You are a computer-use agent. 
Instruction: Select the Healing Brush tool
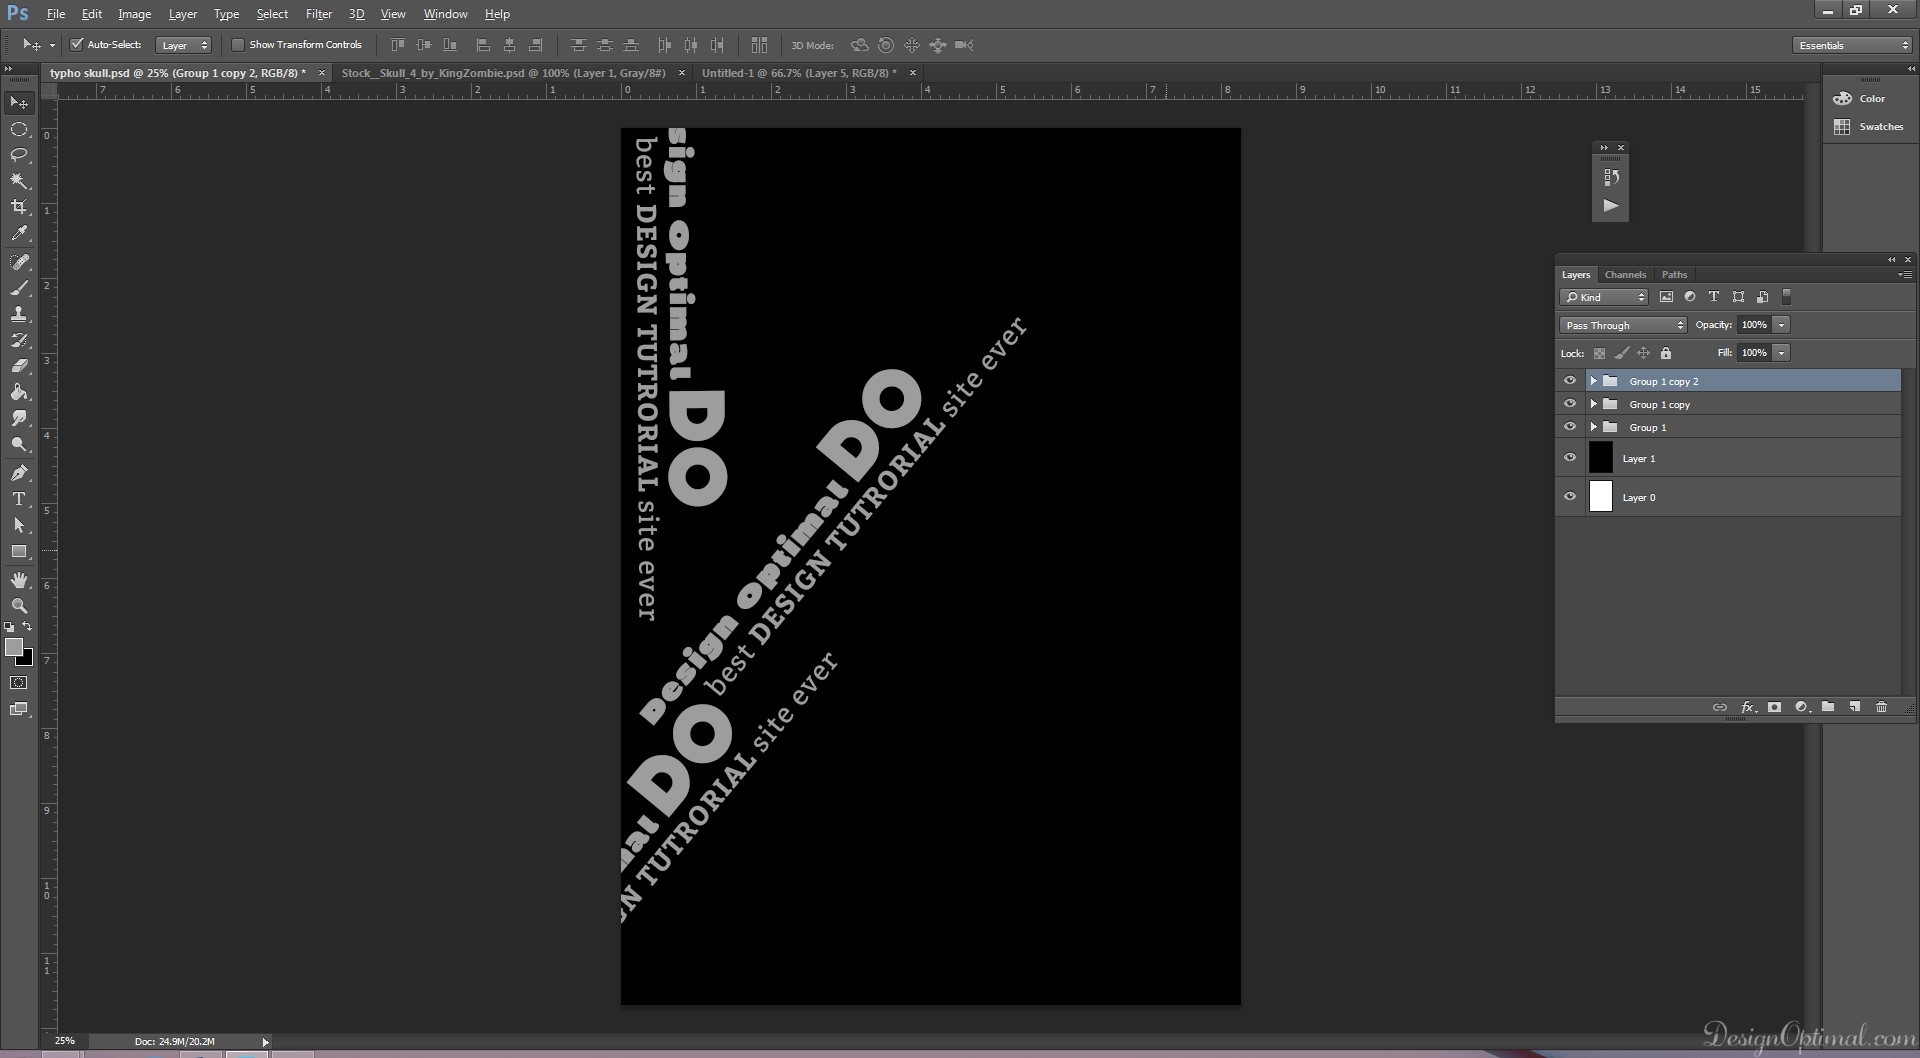[19, 262]
